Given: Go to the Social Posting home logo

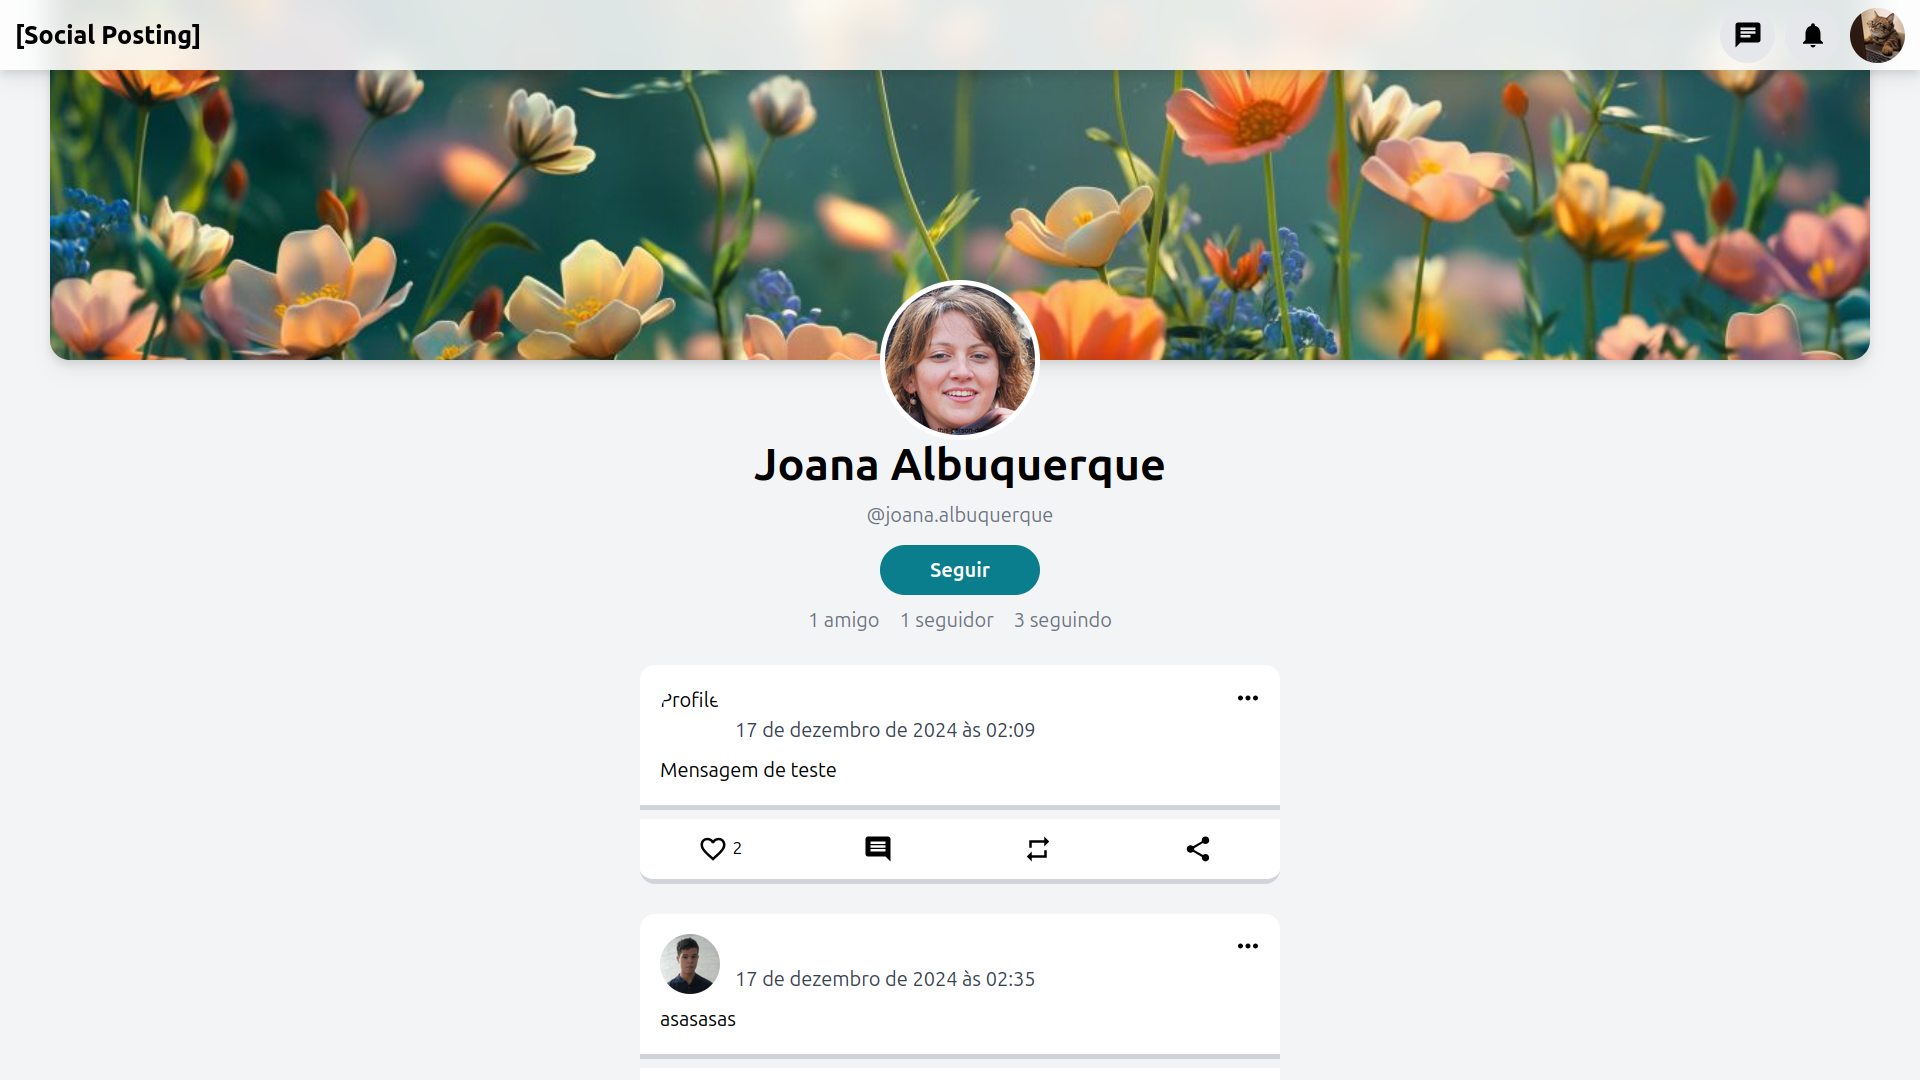Looking at the screenshot, I should [x=108, y=35].
